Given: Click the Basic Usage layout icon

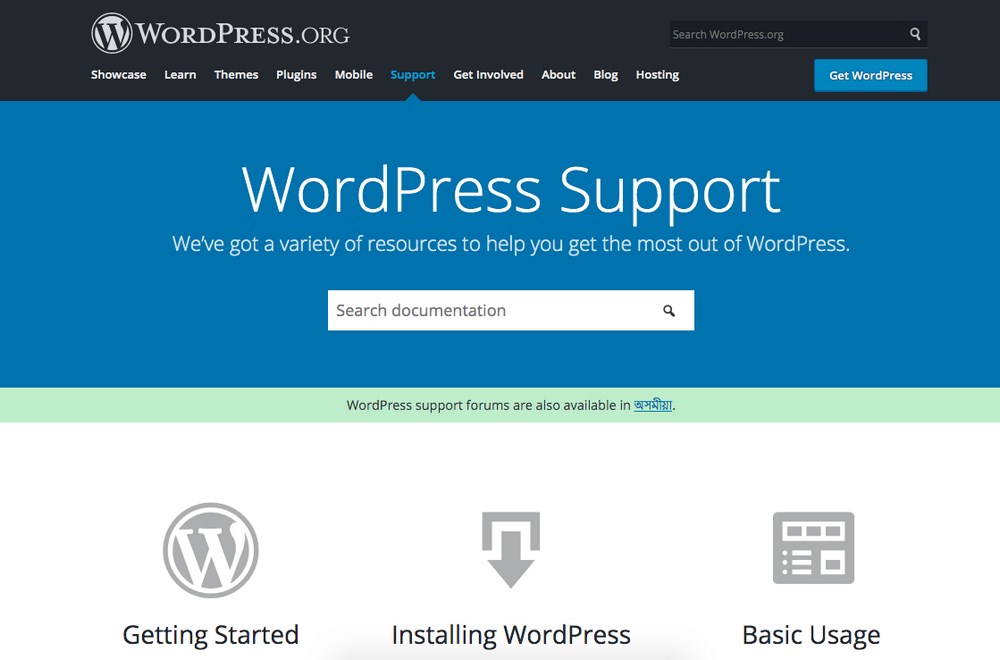Looking at the screenshot, I should click(813, 548).
